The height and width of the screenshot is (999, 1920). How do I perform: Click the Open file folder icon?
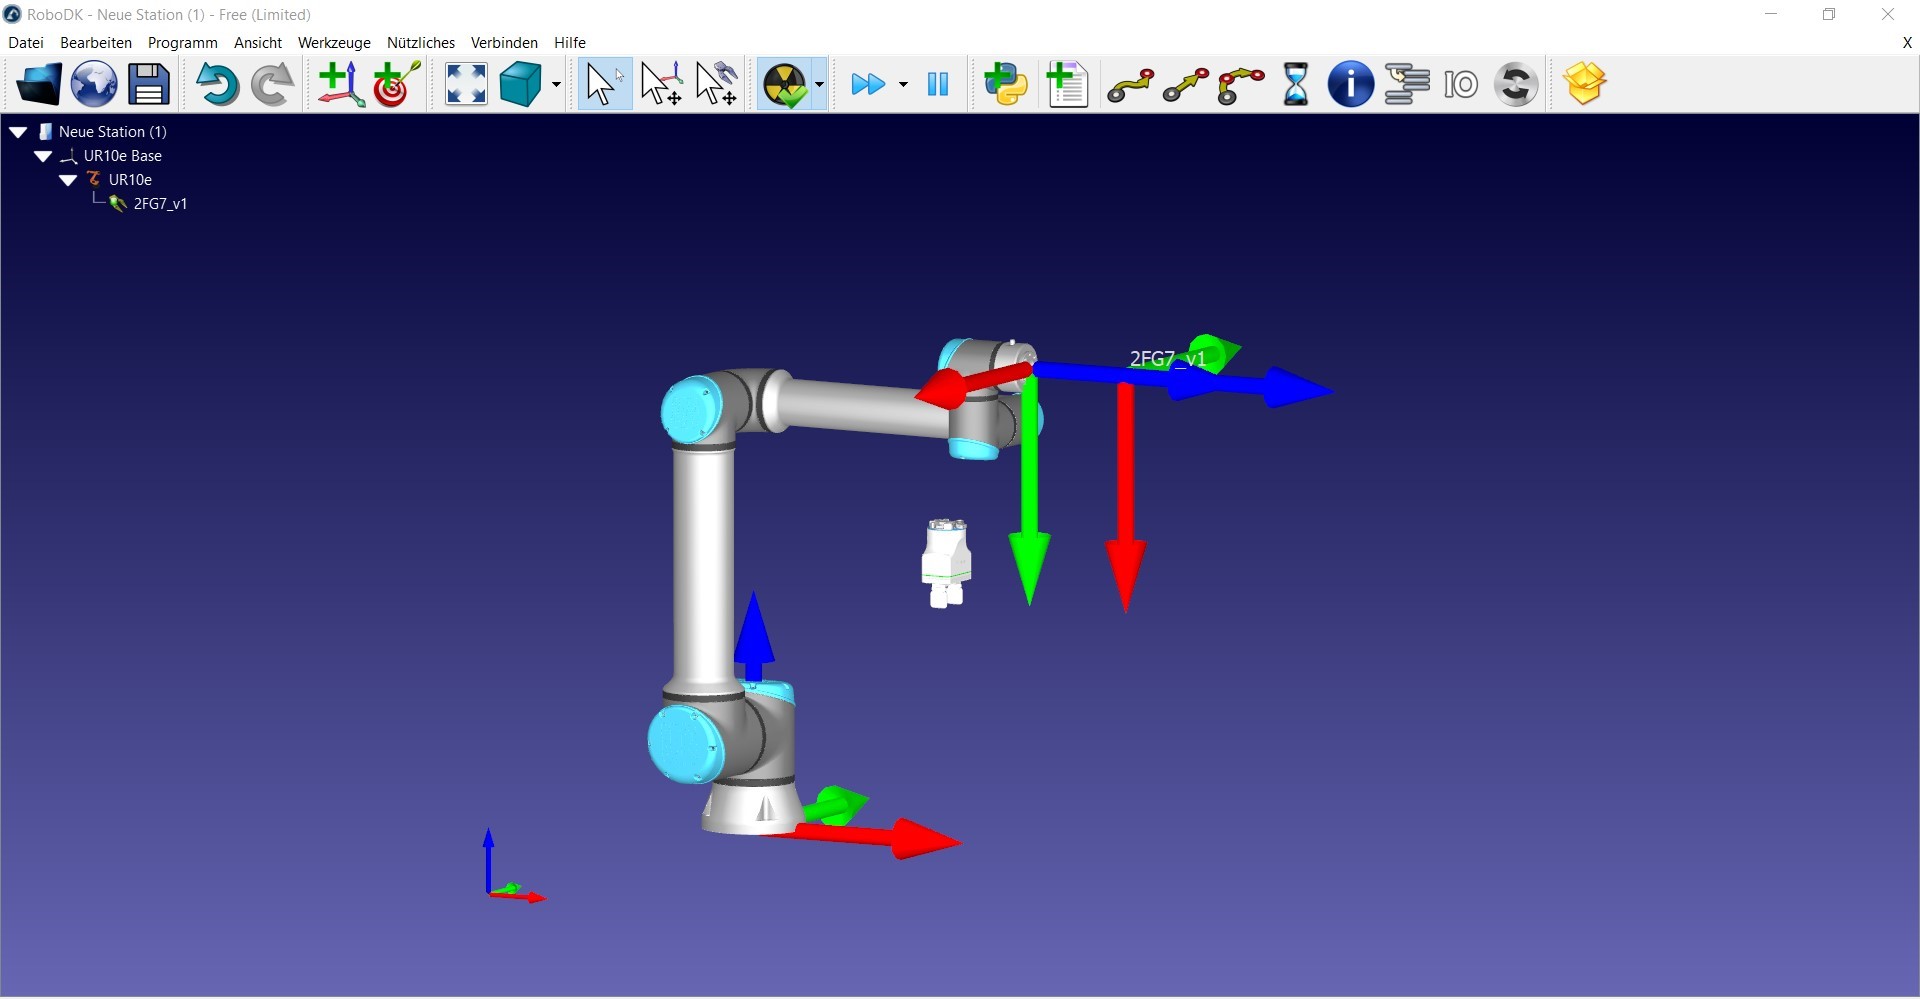point(38,84)
